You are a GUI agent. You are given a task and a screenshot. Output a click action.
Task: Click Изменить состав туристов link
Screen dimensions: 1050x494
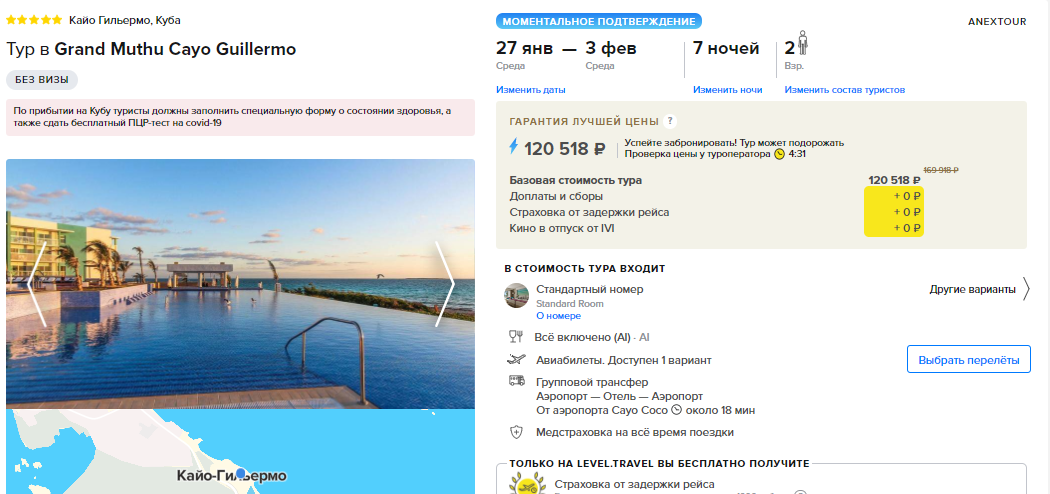(x=844, y=90)
